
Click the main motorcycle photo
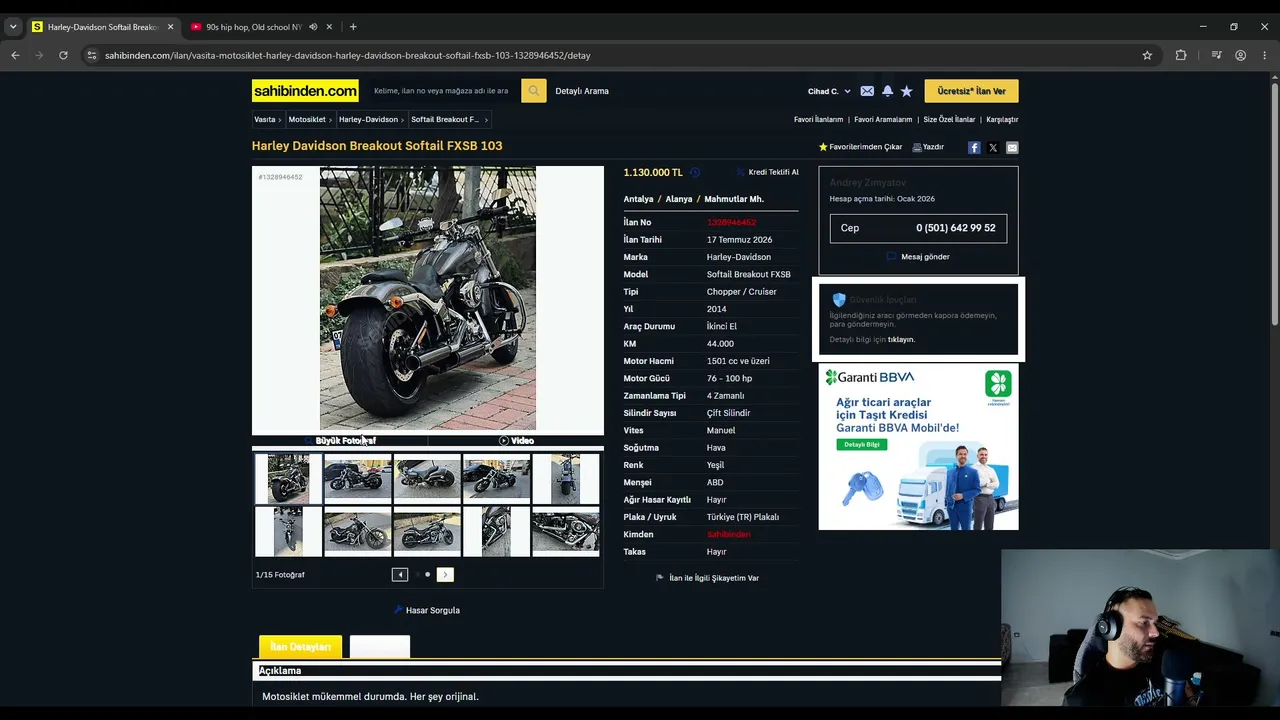pyautogui.click(x=428, y=298)
